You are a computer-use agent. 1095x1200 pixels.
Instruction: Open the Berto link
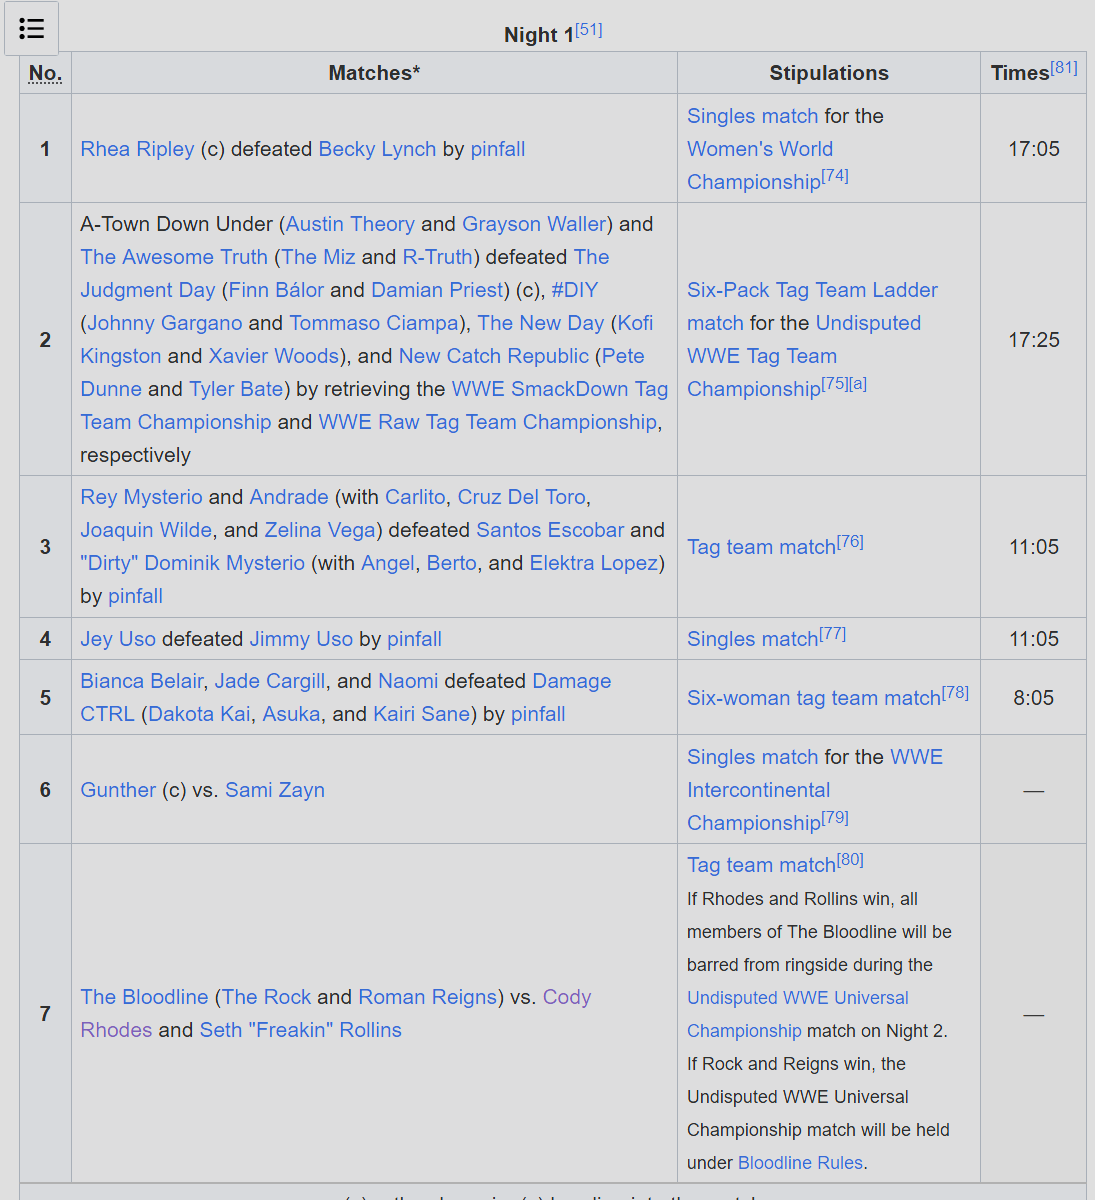[452, 563]
